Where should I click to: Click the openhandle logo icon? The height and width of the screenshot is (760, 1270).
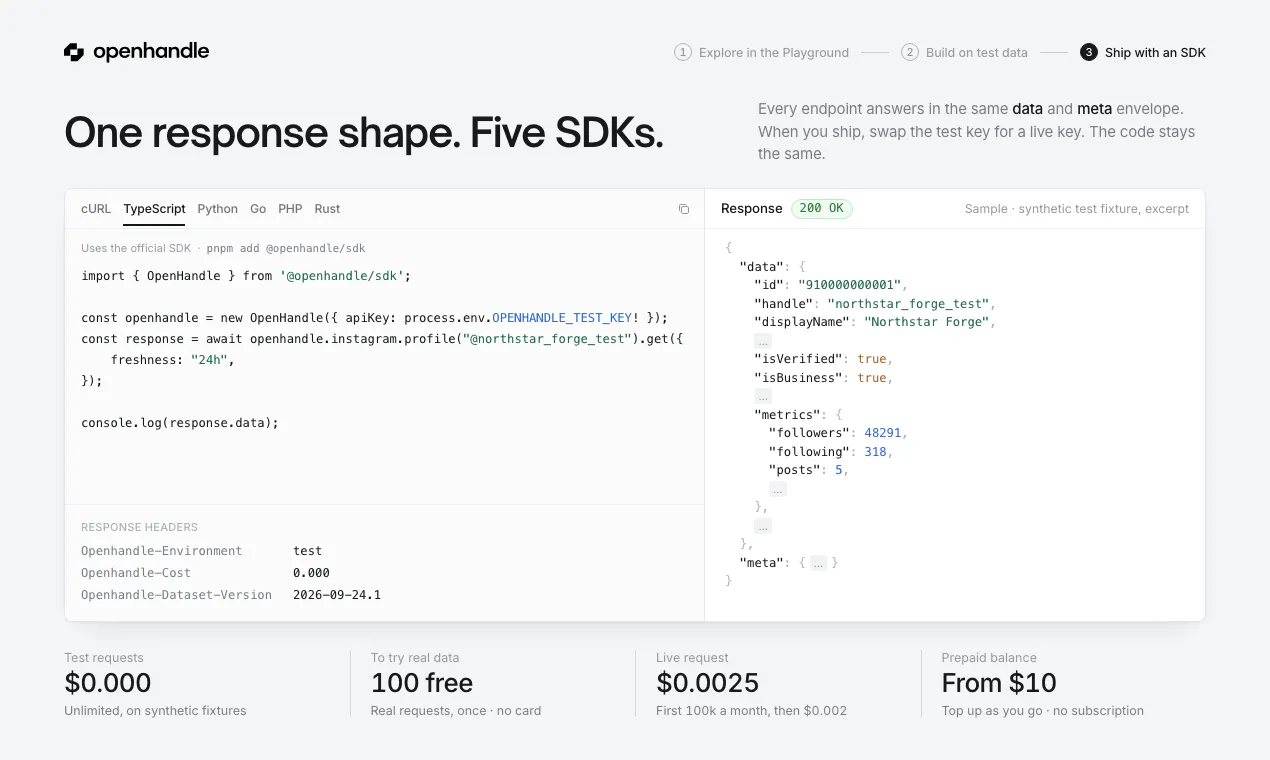pyautogui.click(x=74, y=52)
